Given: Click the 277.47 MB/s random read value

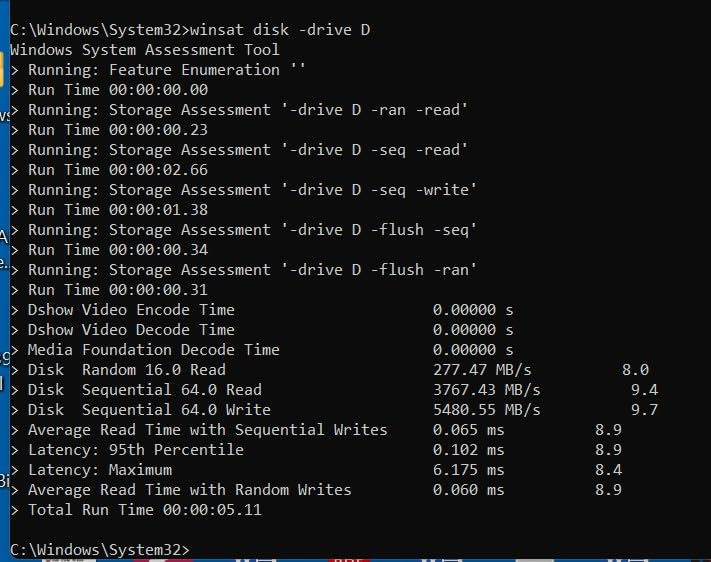Looking at the screenshot, I should point(482,370).
